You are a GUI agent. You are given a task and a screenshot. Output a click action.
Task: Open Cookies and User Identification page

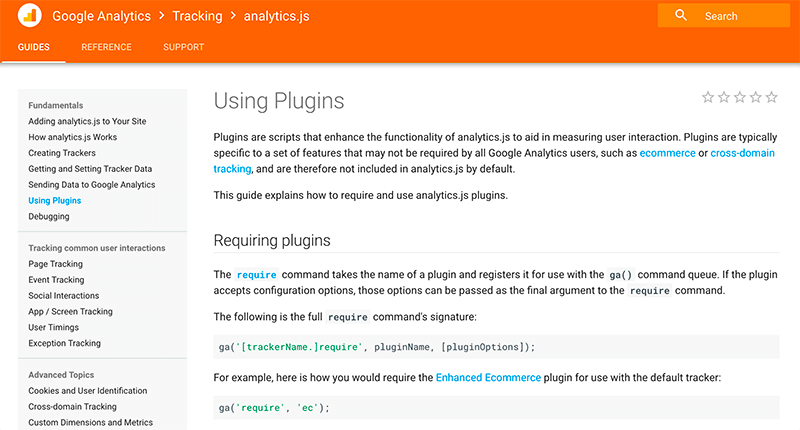[88, 390]
